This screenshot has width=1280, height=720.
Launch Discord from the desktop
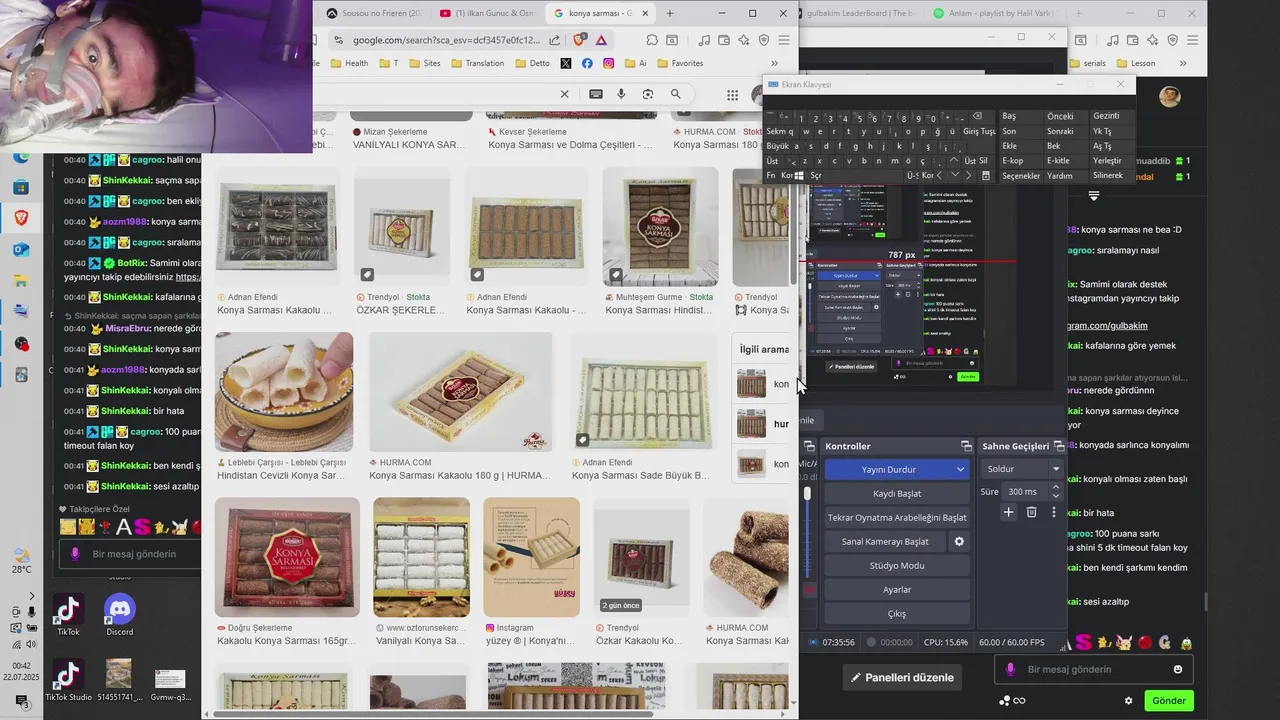119,615
